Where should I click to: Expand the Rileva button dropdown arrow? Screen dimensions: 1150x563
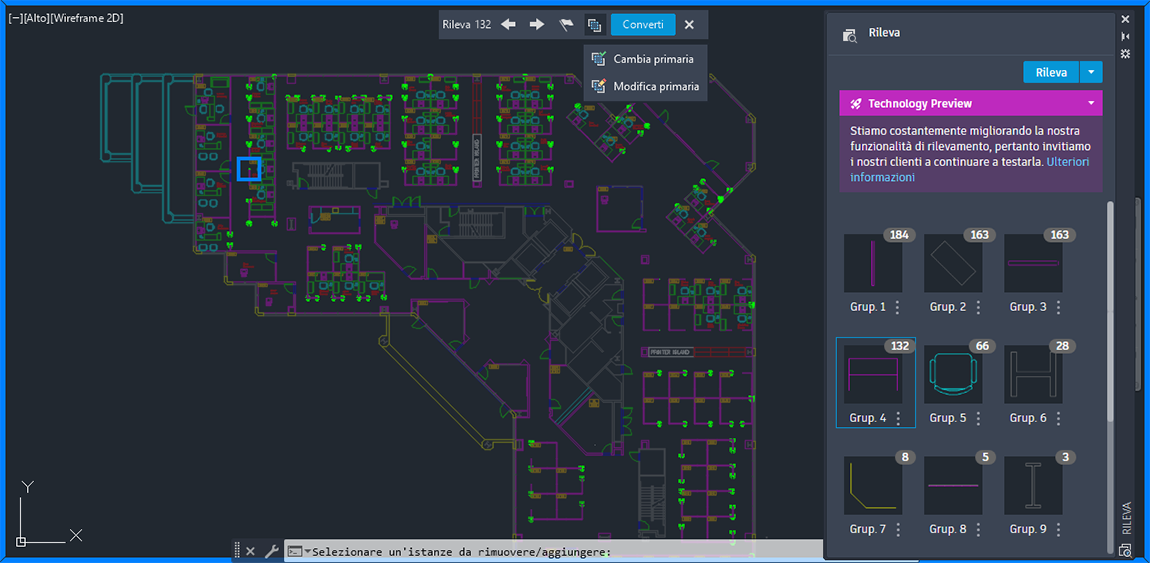click(1091, 72)
